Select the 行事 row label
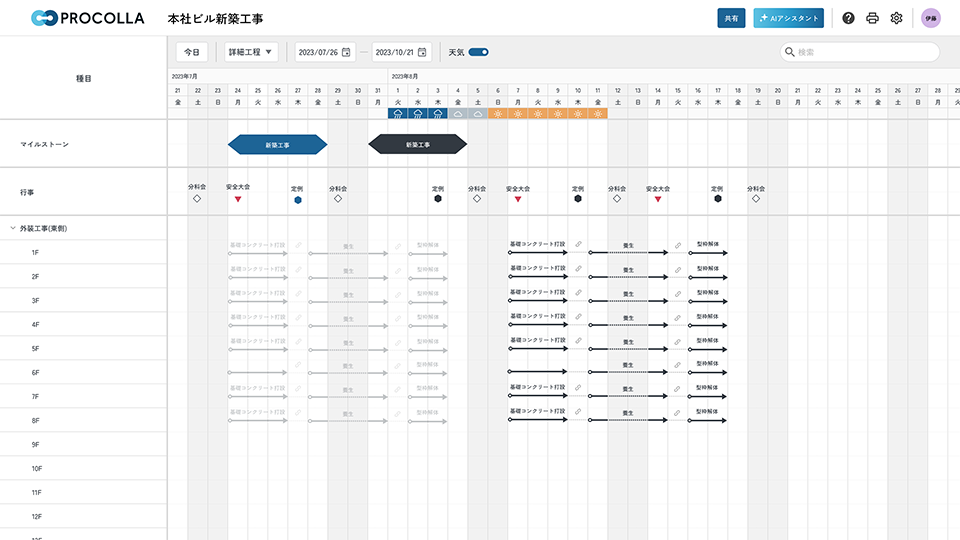 click(27, 192)
